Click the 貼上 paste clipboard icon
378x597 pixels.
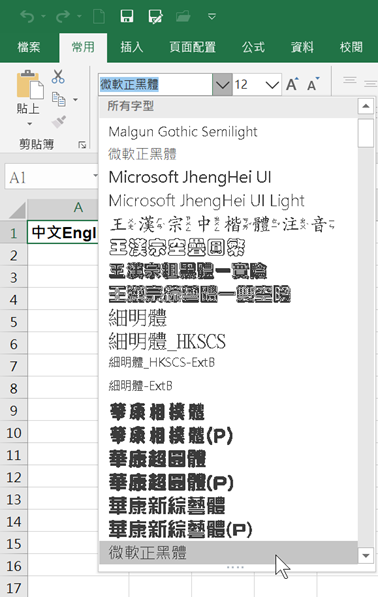(30, 85)
